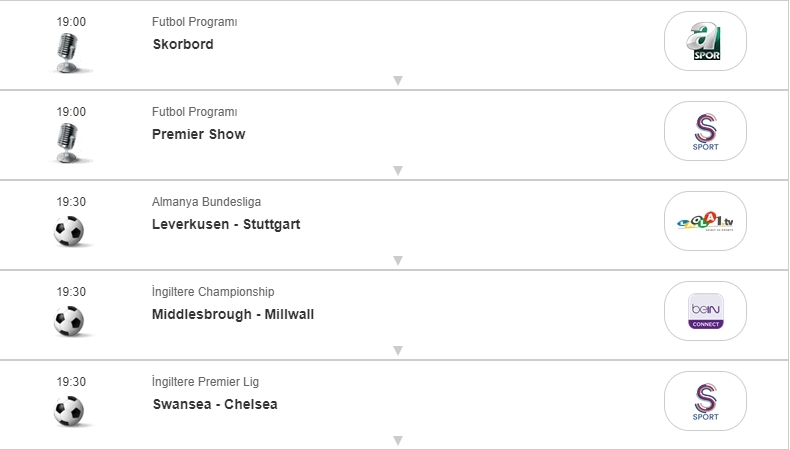This screenshot has width=790, height=450.
Task: Expand the Premier Show row details arrow
Action: point(397,171)
